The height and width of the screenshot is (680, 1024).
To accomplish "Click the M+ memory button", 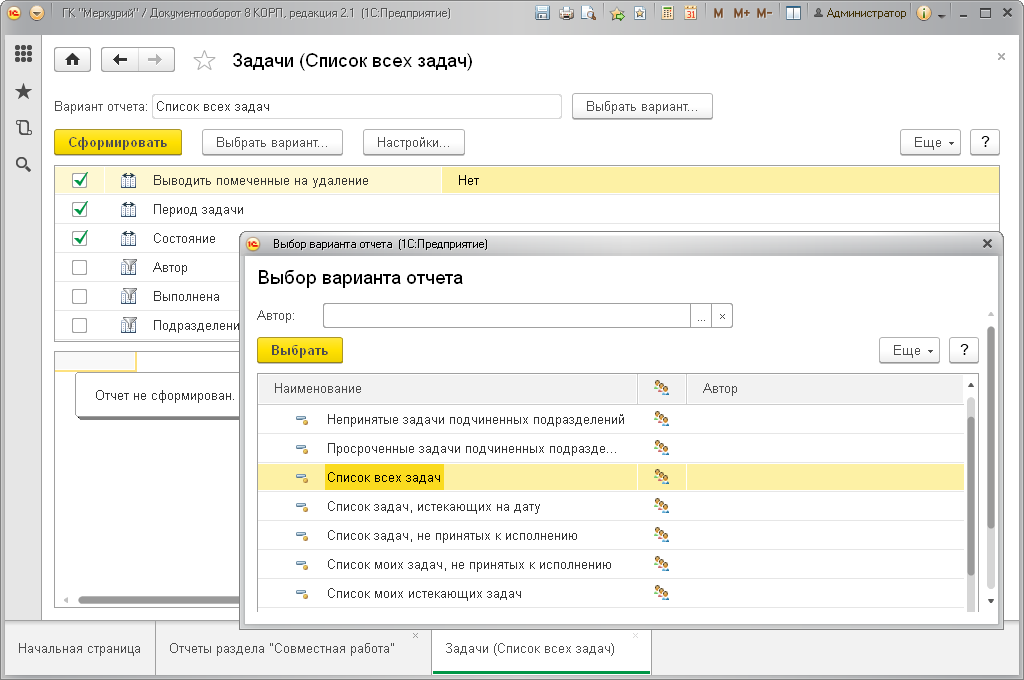I will coord(741,13).
